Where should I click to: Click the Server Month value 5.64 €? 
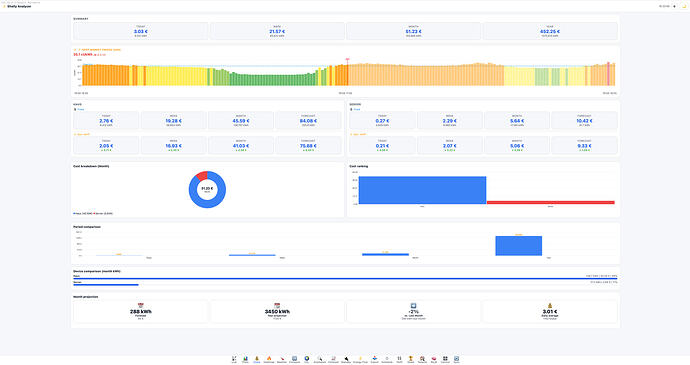click(x=517, y=121)
